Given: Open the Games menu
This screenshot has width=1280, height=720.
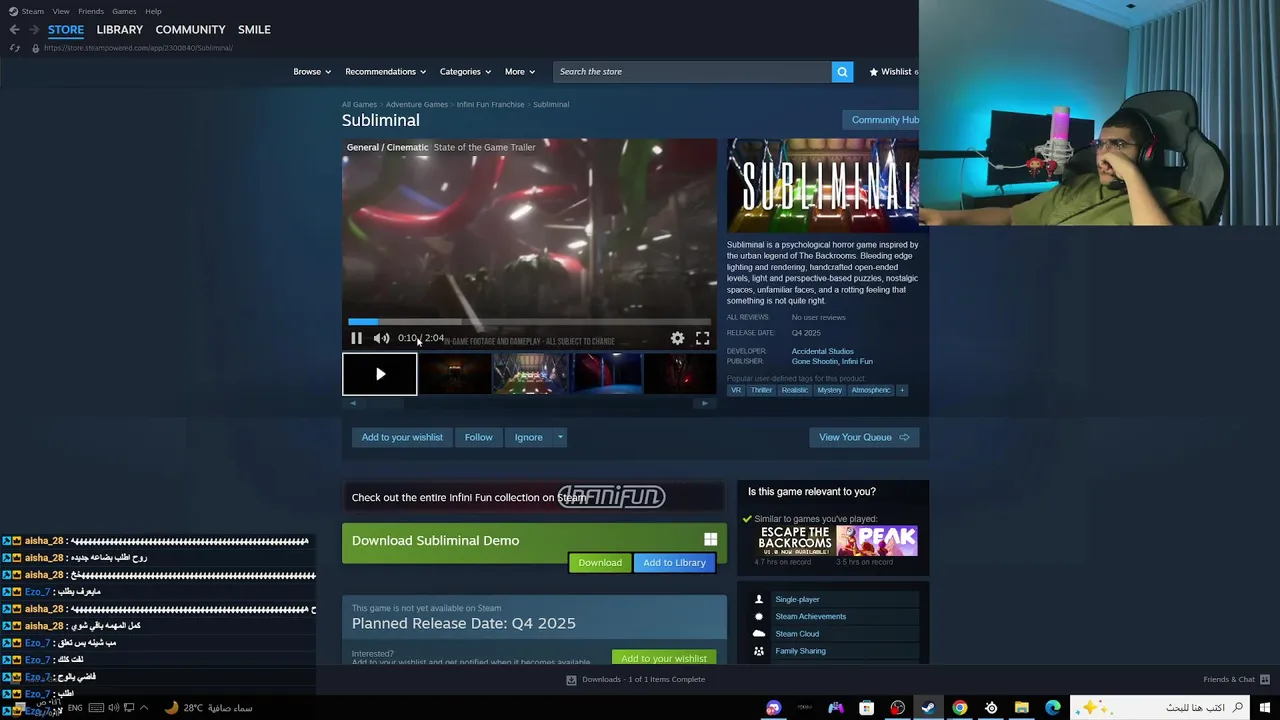Looking at the screenshot, I should pos(124,12).
